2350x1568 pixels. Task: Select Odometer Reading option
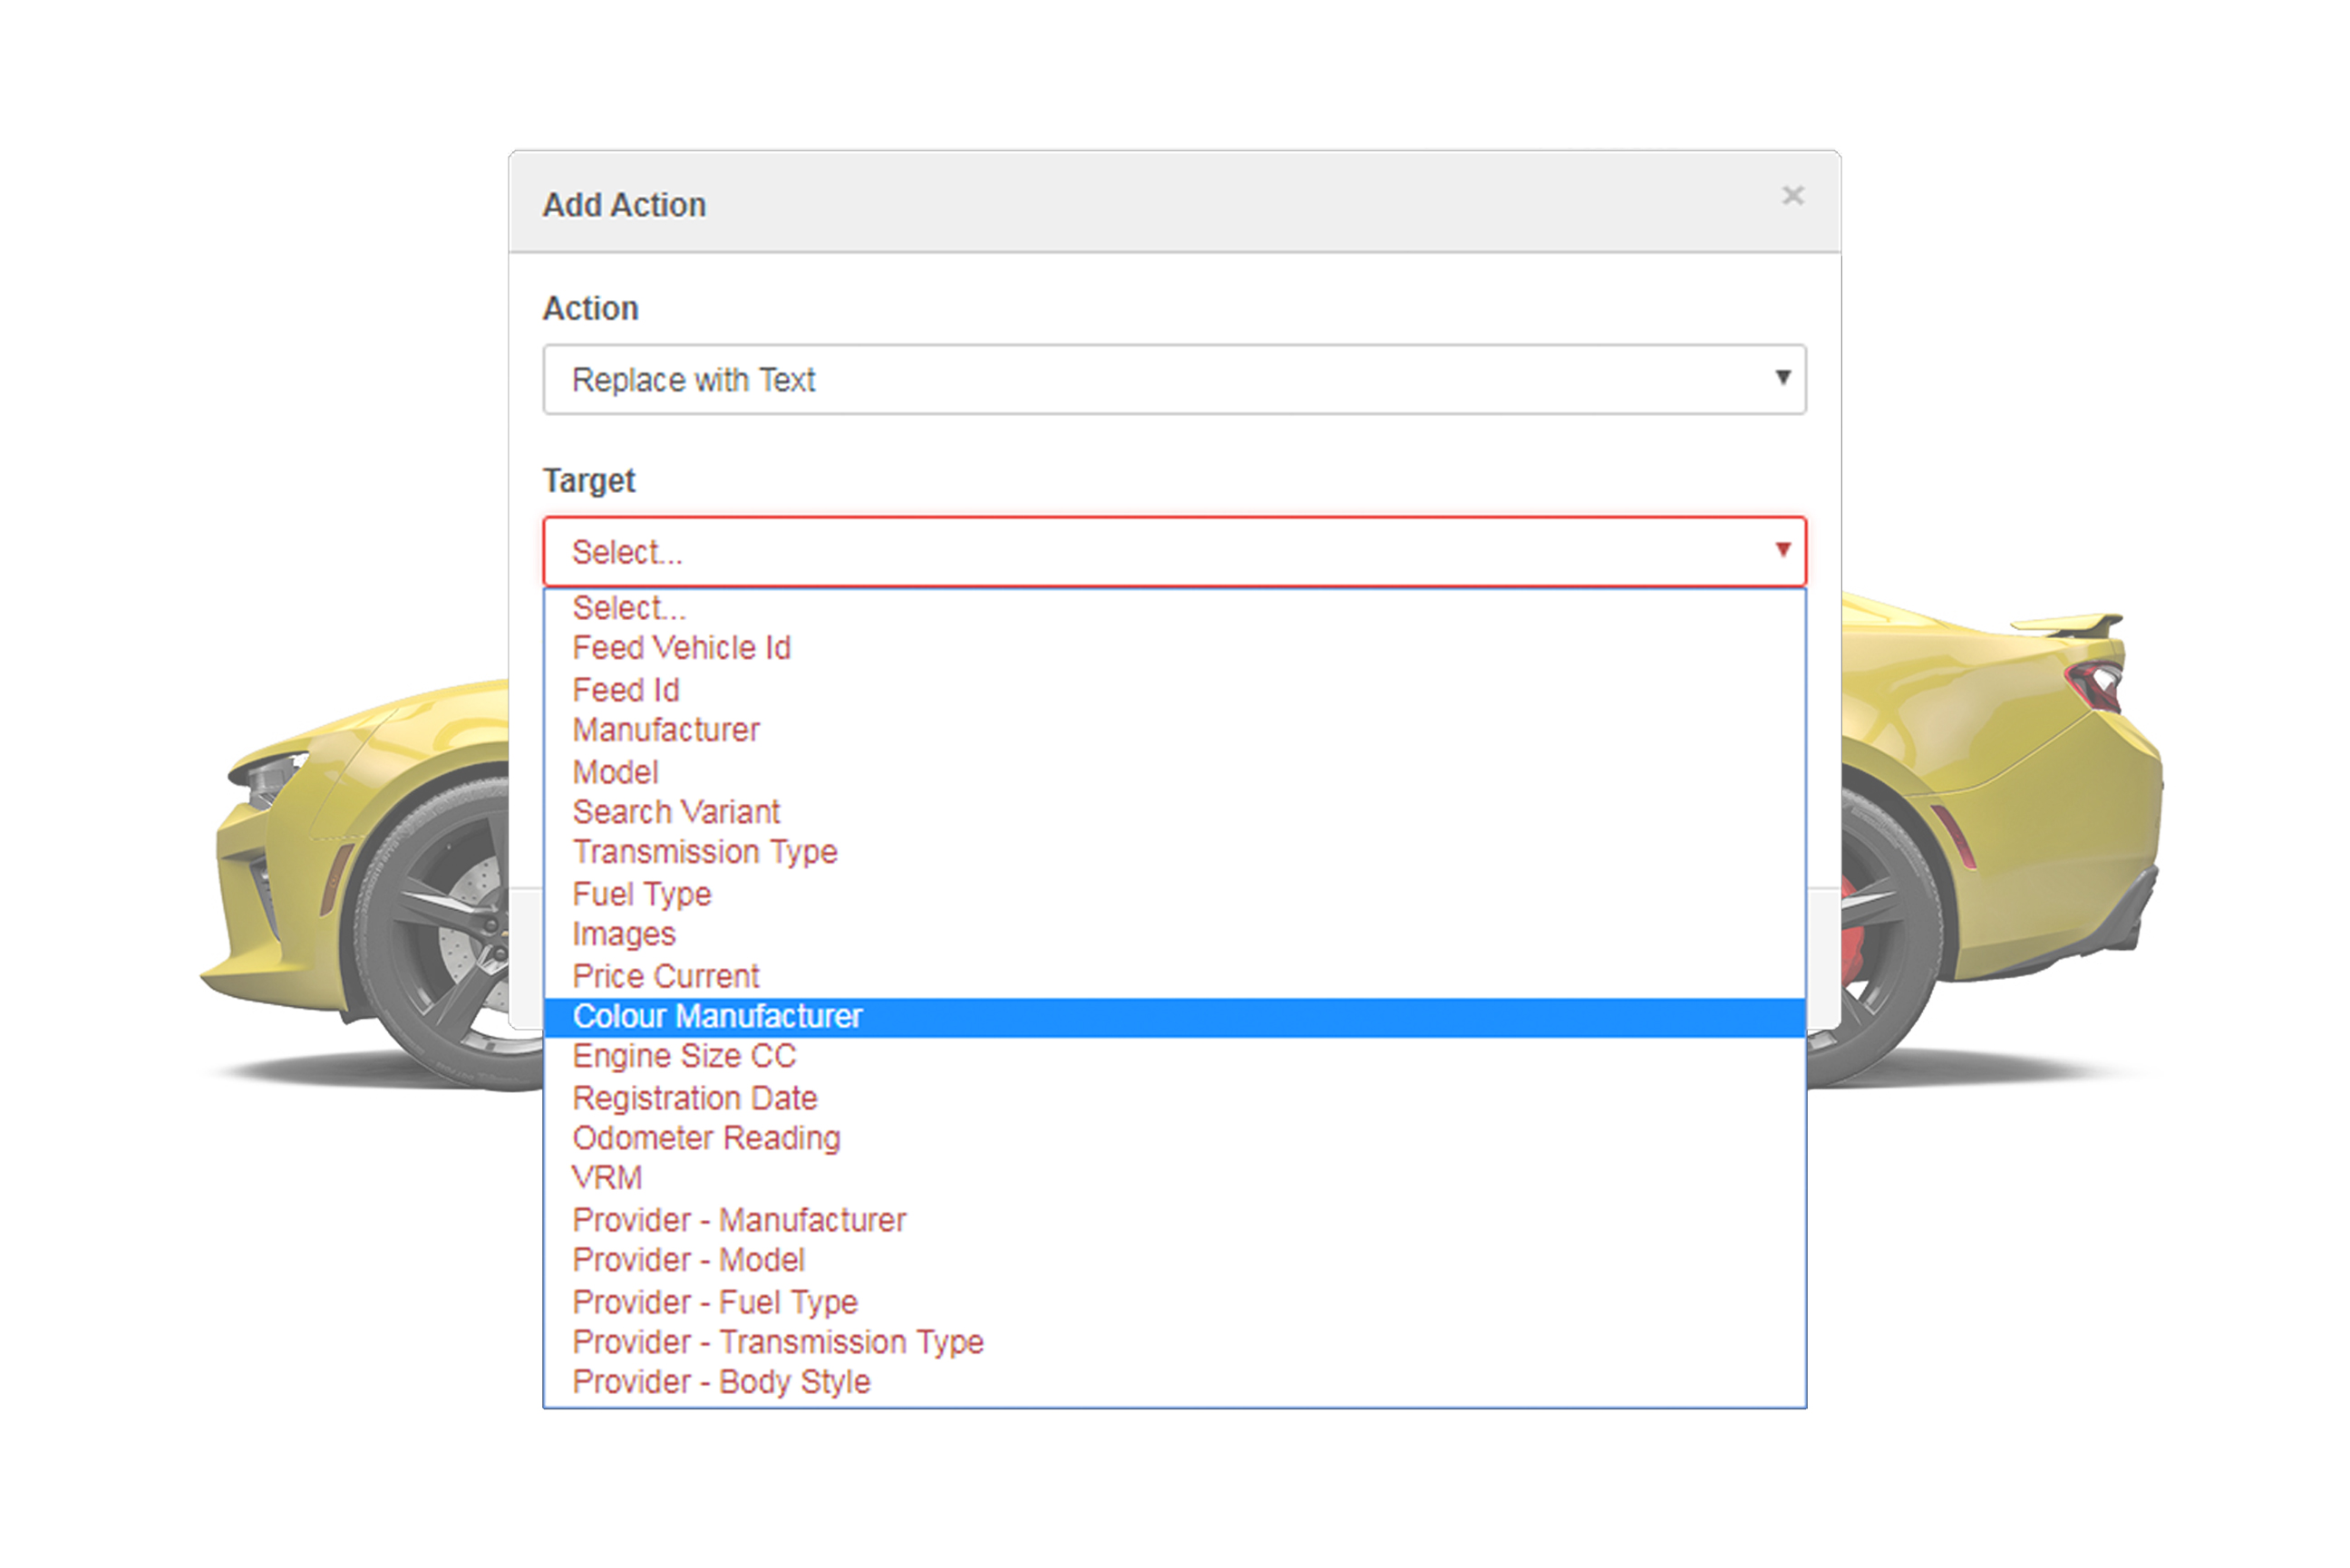pos(1174,1138)
